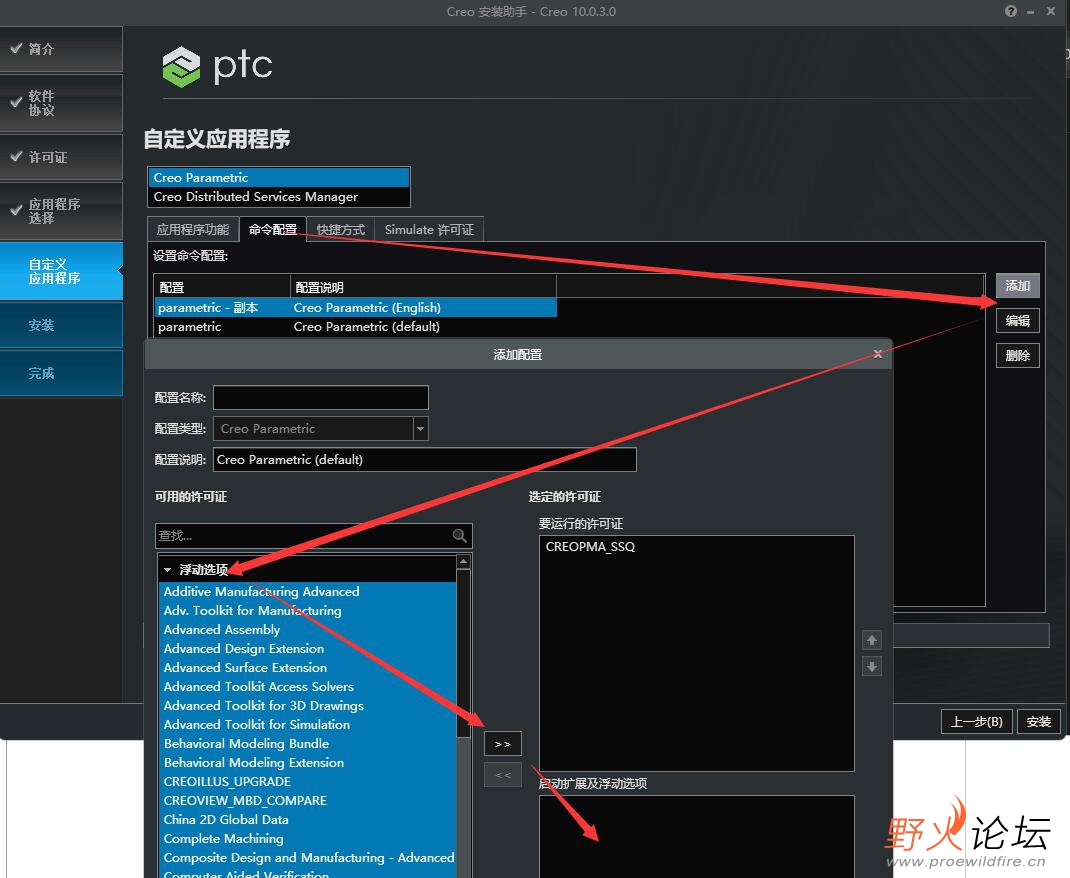Screen dimensions: 1070x878
Task: Click the 配置说明 column header
Action: [x=423, y=287]
